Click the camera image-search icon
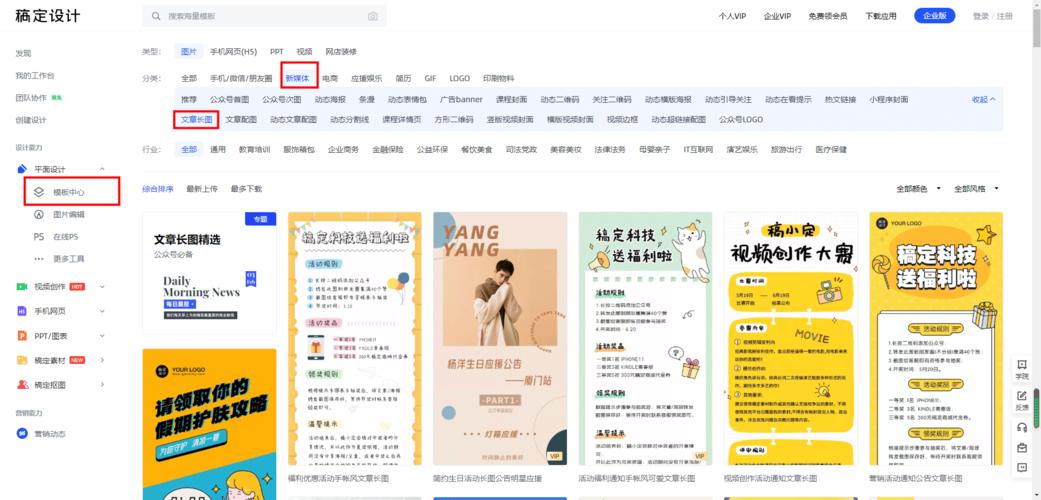The height and width of the screenshot is (500, 1041). [372, 16]
